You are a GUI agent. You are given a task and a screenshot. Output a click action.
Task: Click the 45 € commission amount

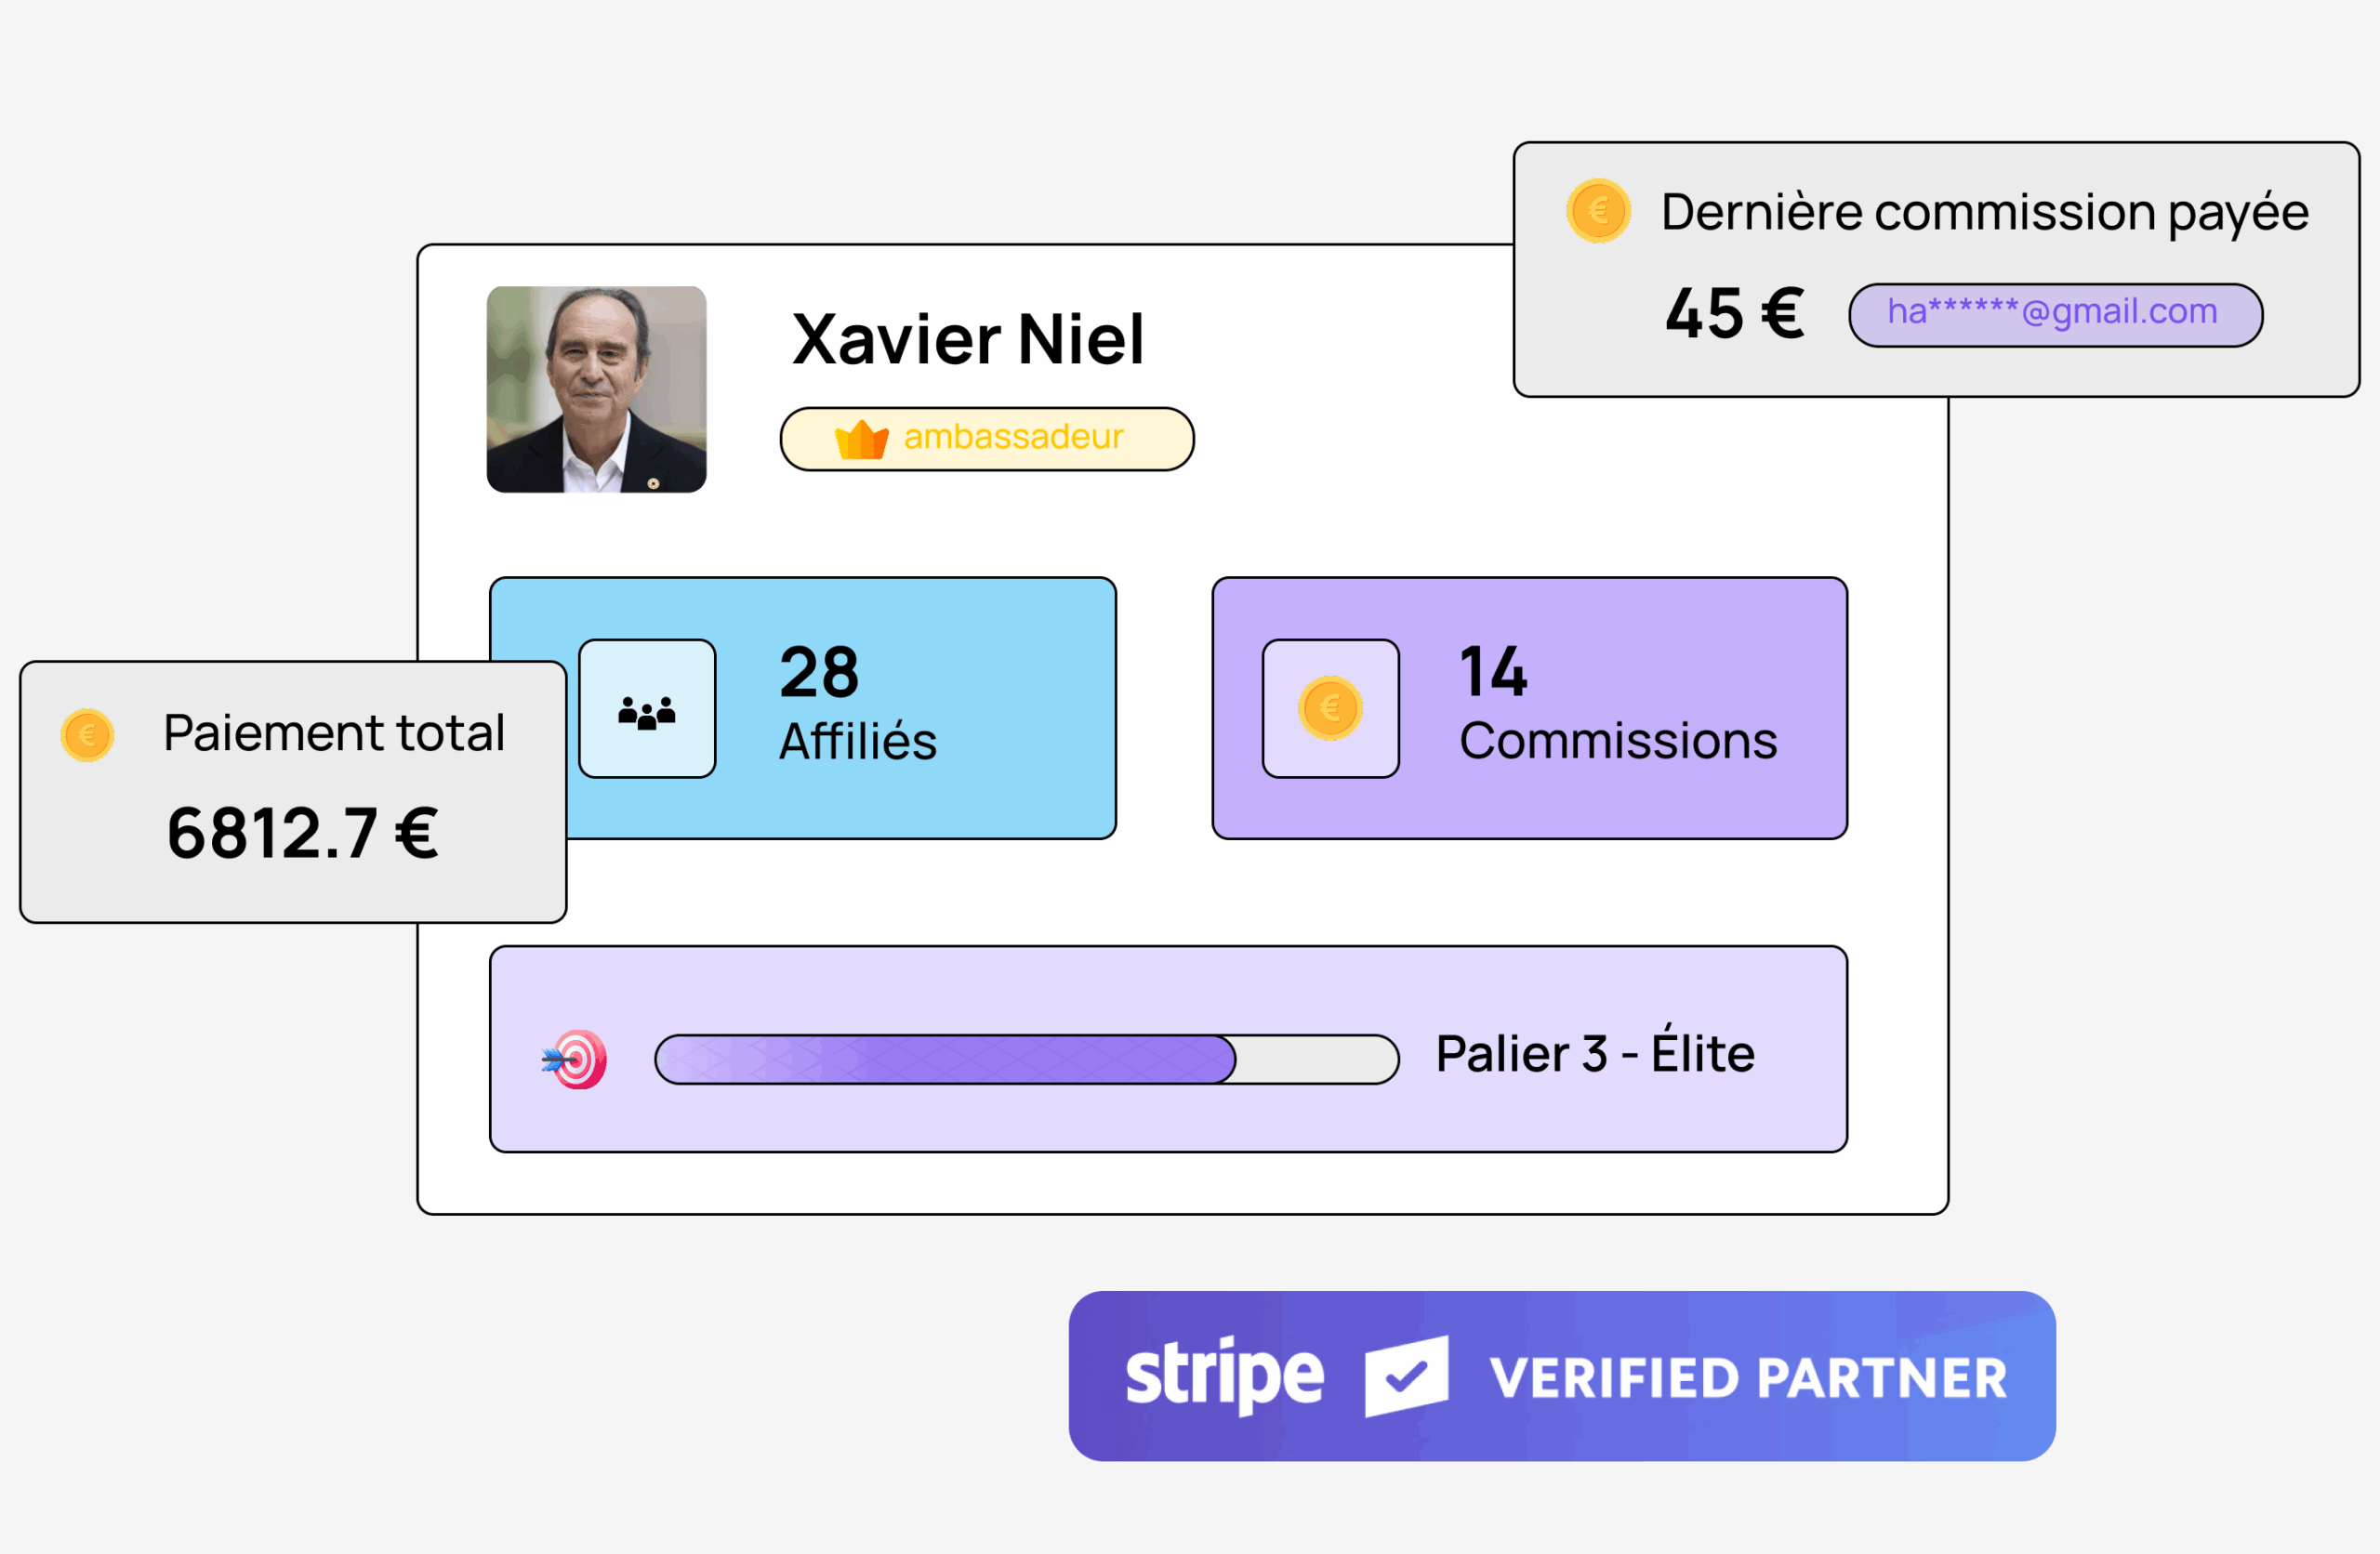click(x=1735, y=314)
